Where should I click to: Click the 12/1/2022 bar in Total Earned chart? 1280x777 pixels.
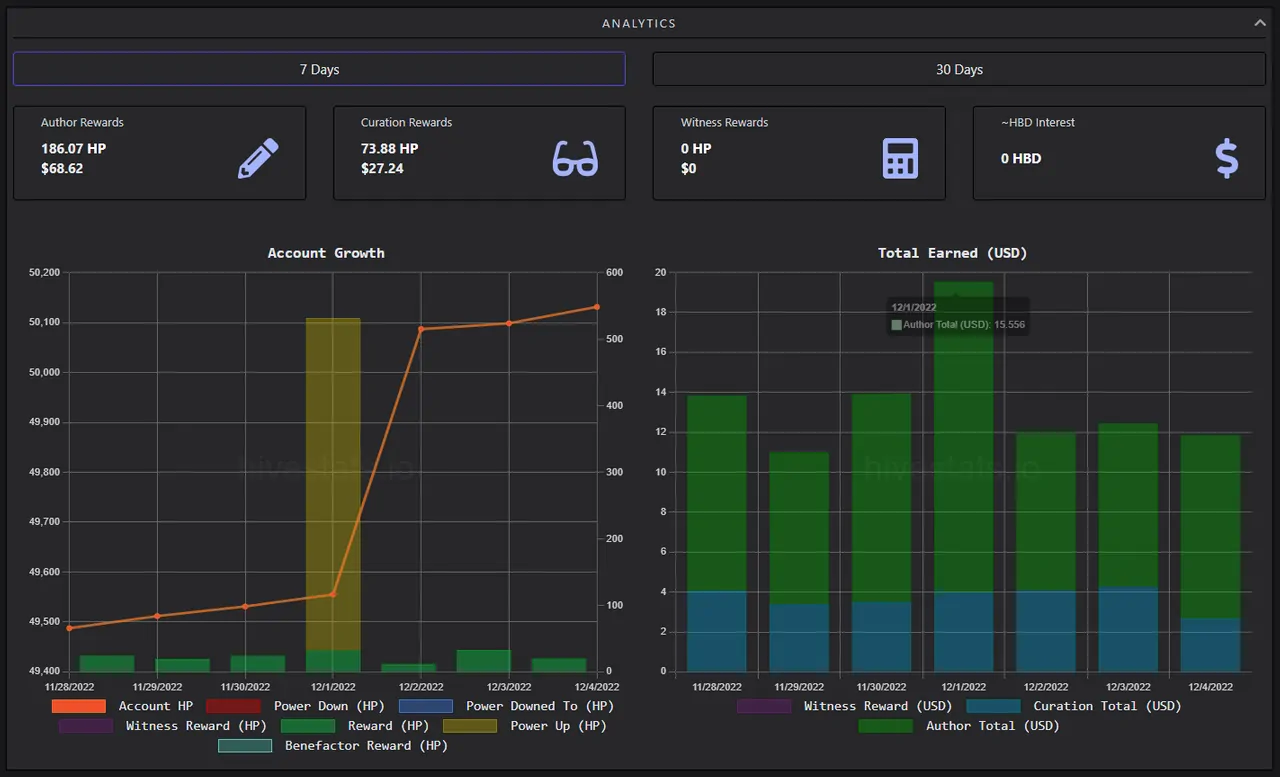coord(964,476)
